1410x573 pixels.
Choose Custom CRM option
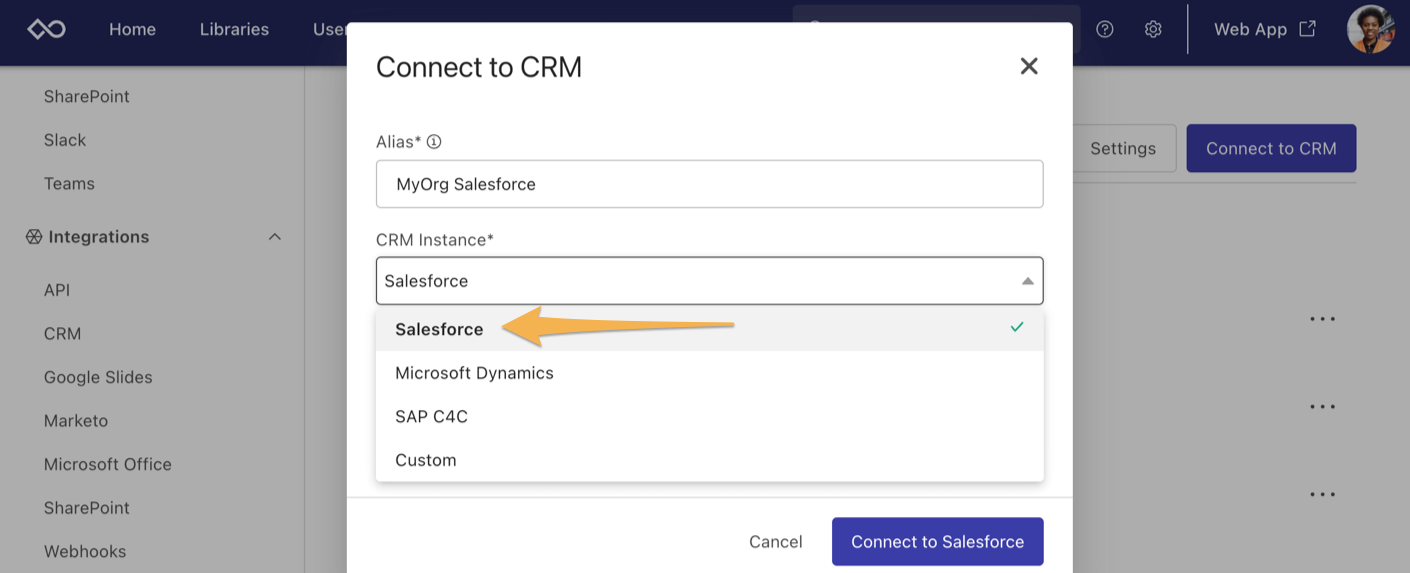click(709, 460)
